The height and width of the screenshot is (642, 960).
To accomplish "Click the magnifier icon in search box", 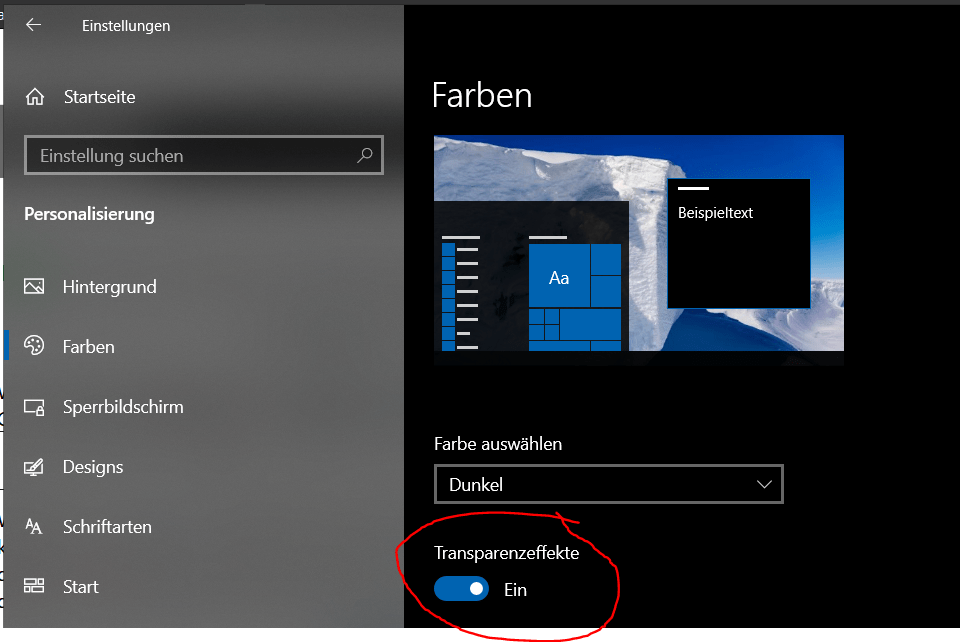I will (x=365, y=156).
